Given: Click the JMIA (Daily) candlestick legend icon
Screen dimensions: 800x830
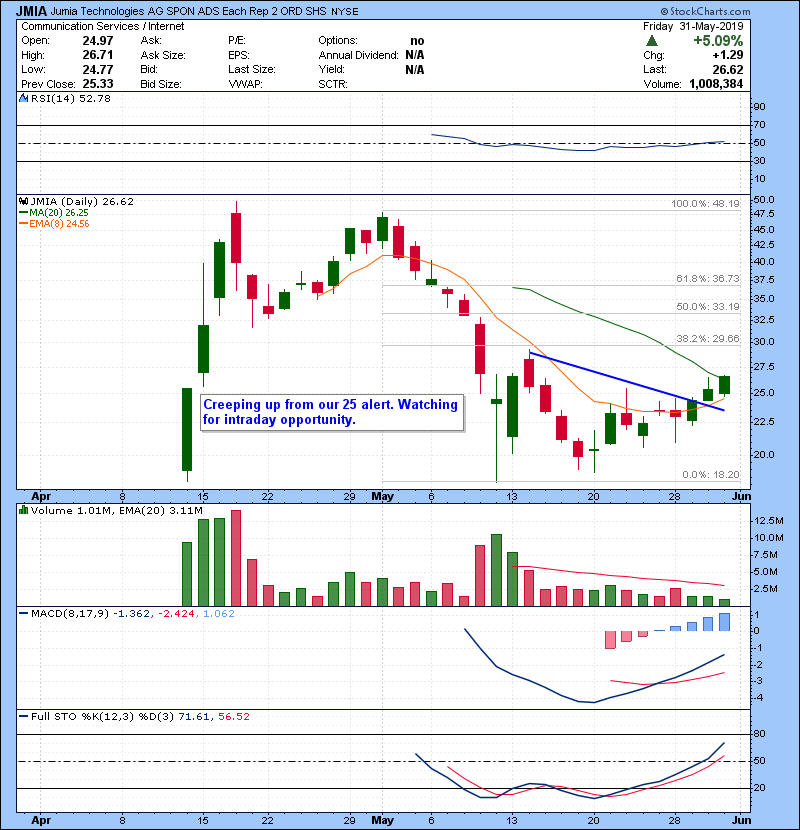Looking at the screenshot, I should [x=23, y=201].
